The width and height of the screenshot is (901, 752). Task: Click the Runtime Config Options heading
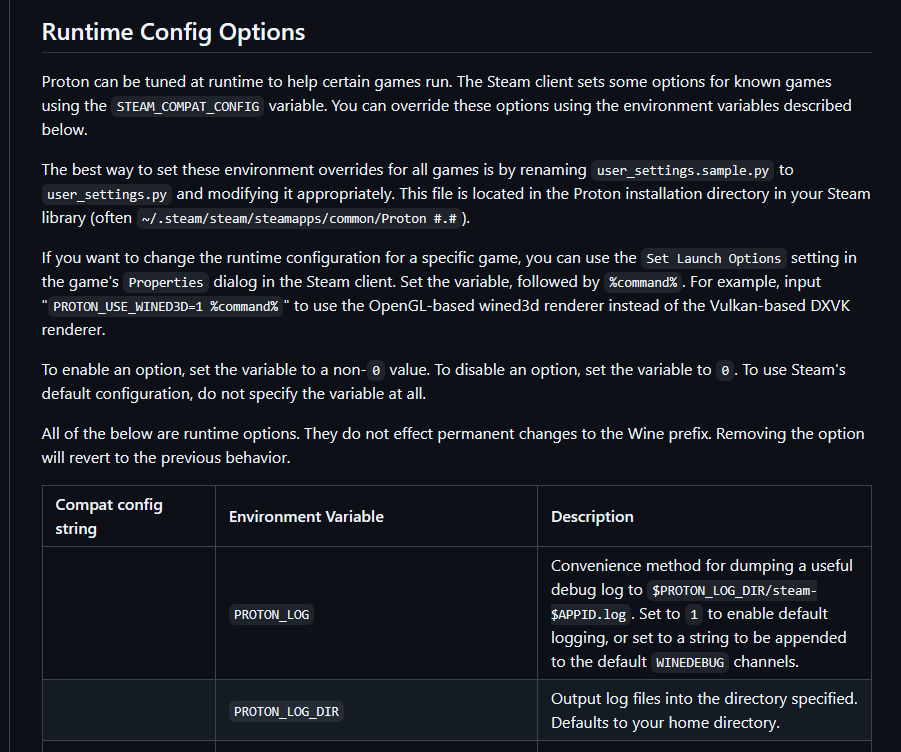173,32
